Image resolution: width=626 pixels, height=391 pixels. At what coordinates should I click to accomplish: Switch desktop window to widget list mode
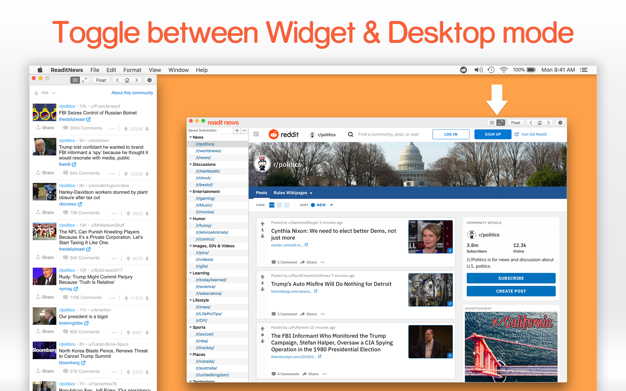492,123
